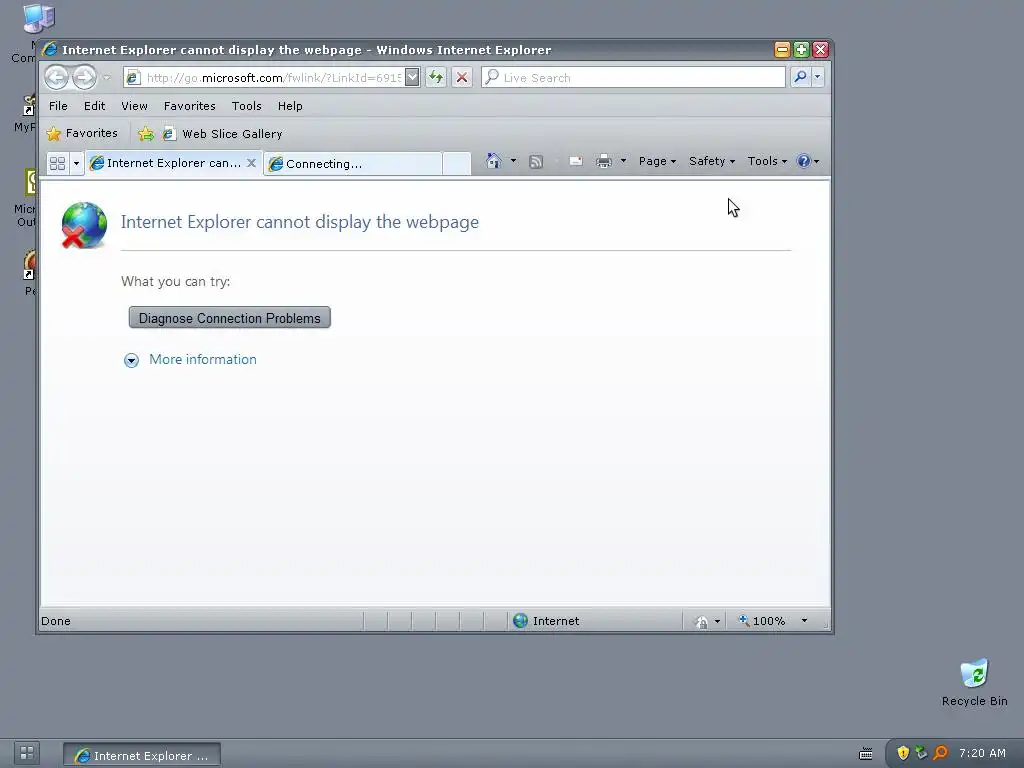Screen dimensions: 1024x768
Task: Expand More information arrow icon
Action: coord(131,360)
